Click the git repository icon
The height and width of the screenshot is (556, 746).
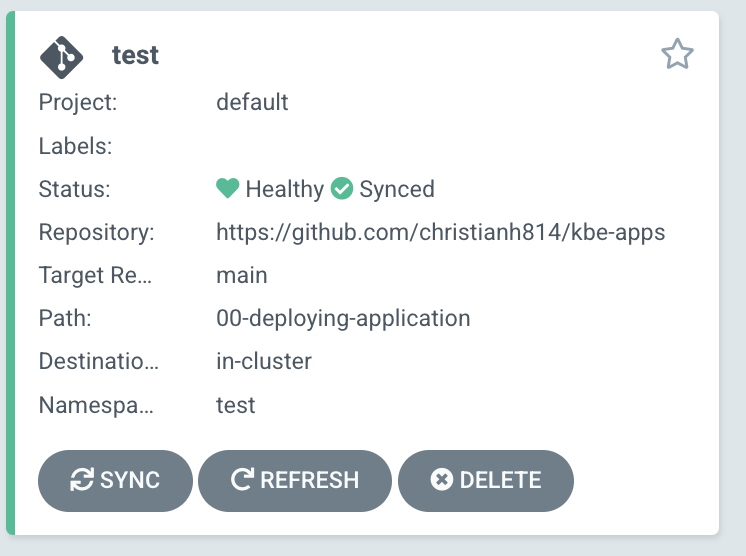click(x=62, y=55)
